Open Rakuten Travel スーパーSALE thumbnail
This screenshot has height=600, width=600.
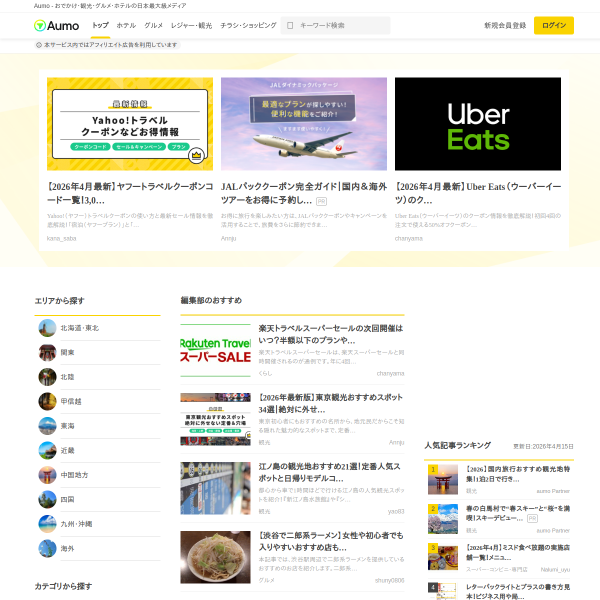215,351
